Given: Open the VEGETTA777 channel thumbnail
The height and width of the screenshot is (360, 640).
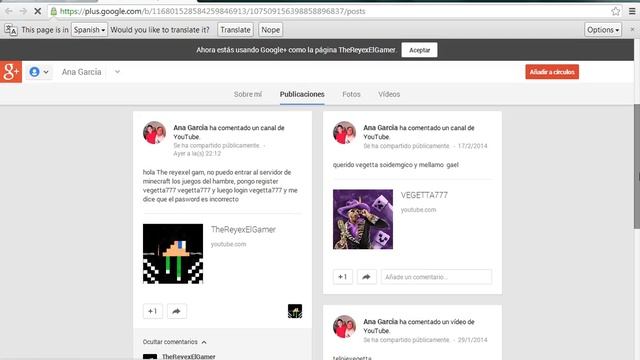Looking at the screenshot, I should (x=363, y=219).
